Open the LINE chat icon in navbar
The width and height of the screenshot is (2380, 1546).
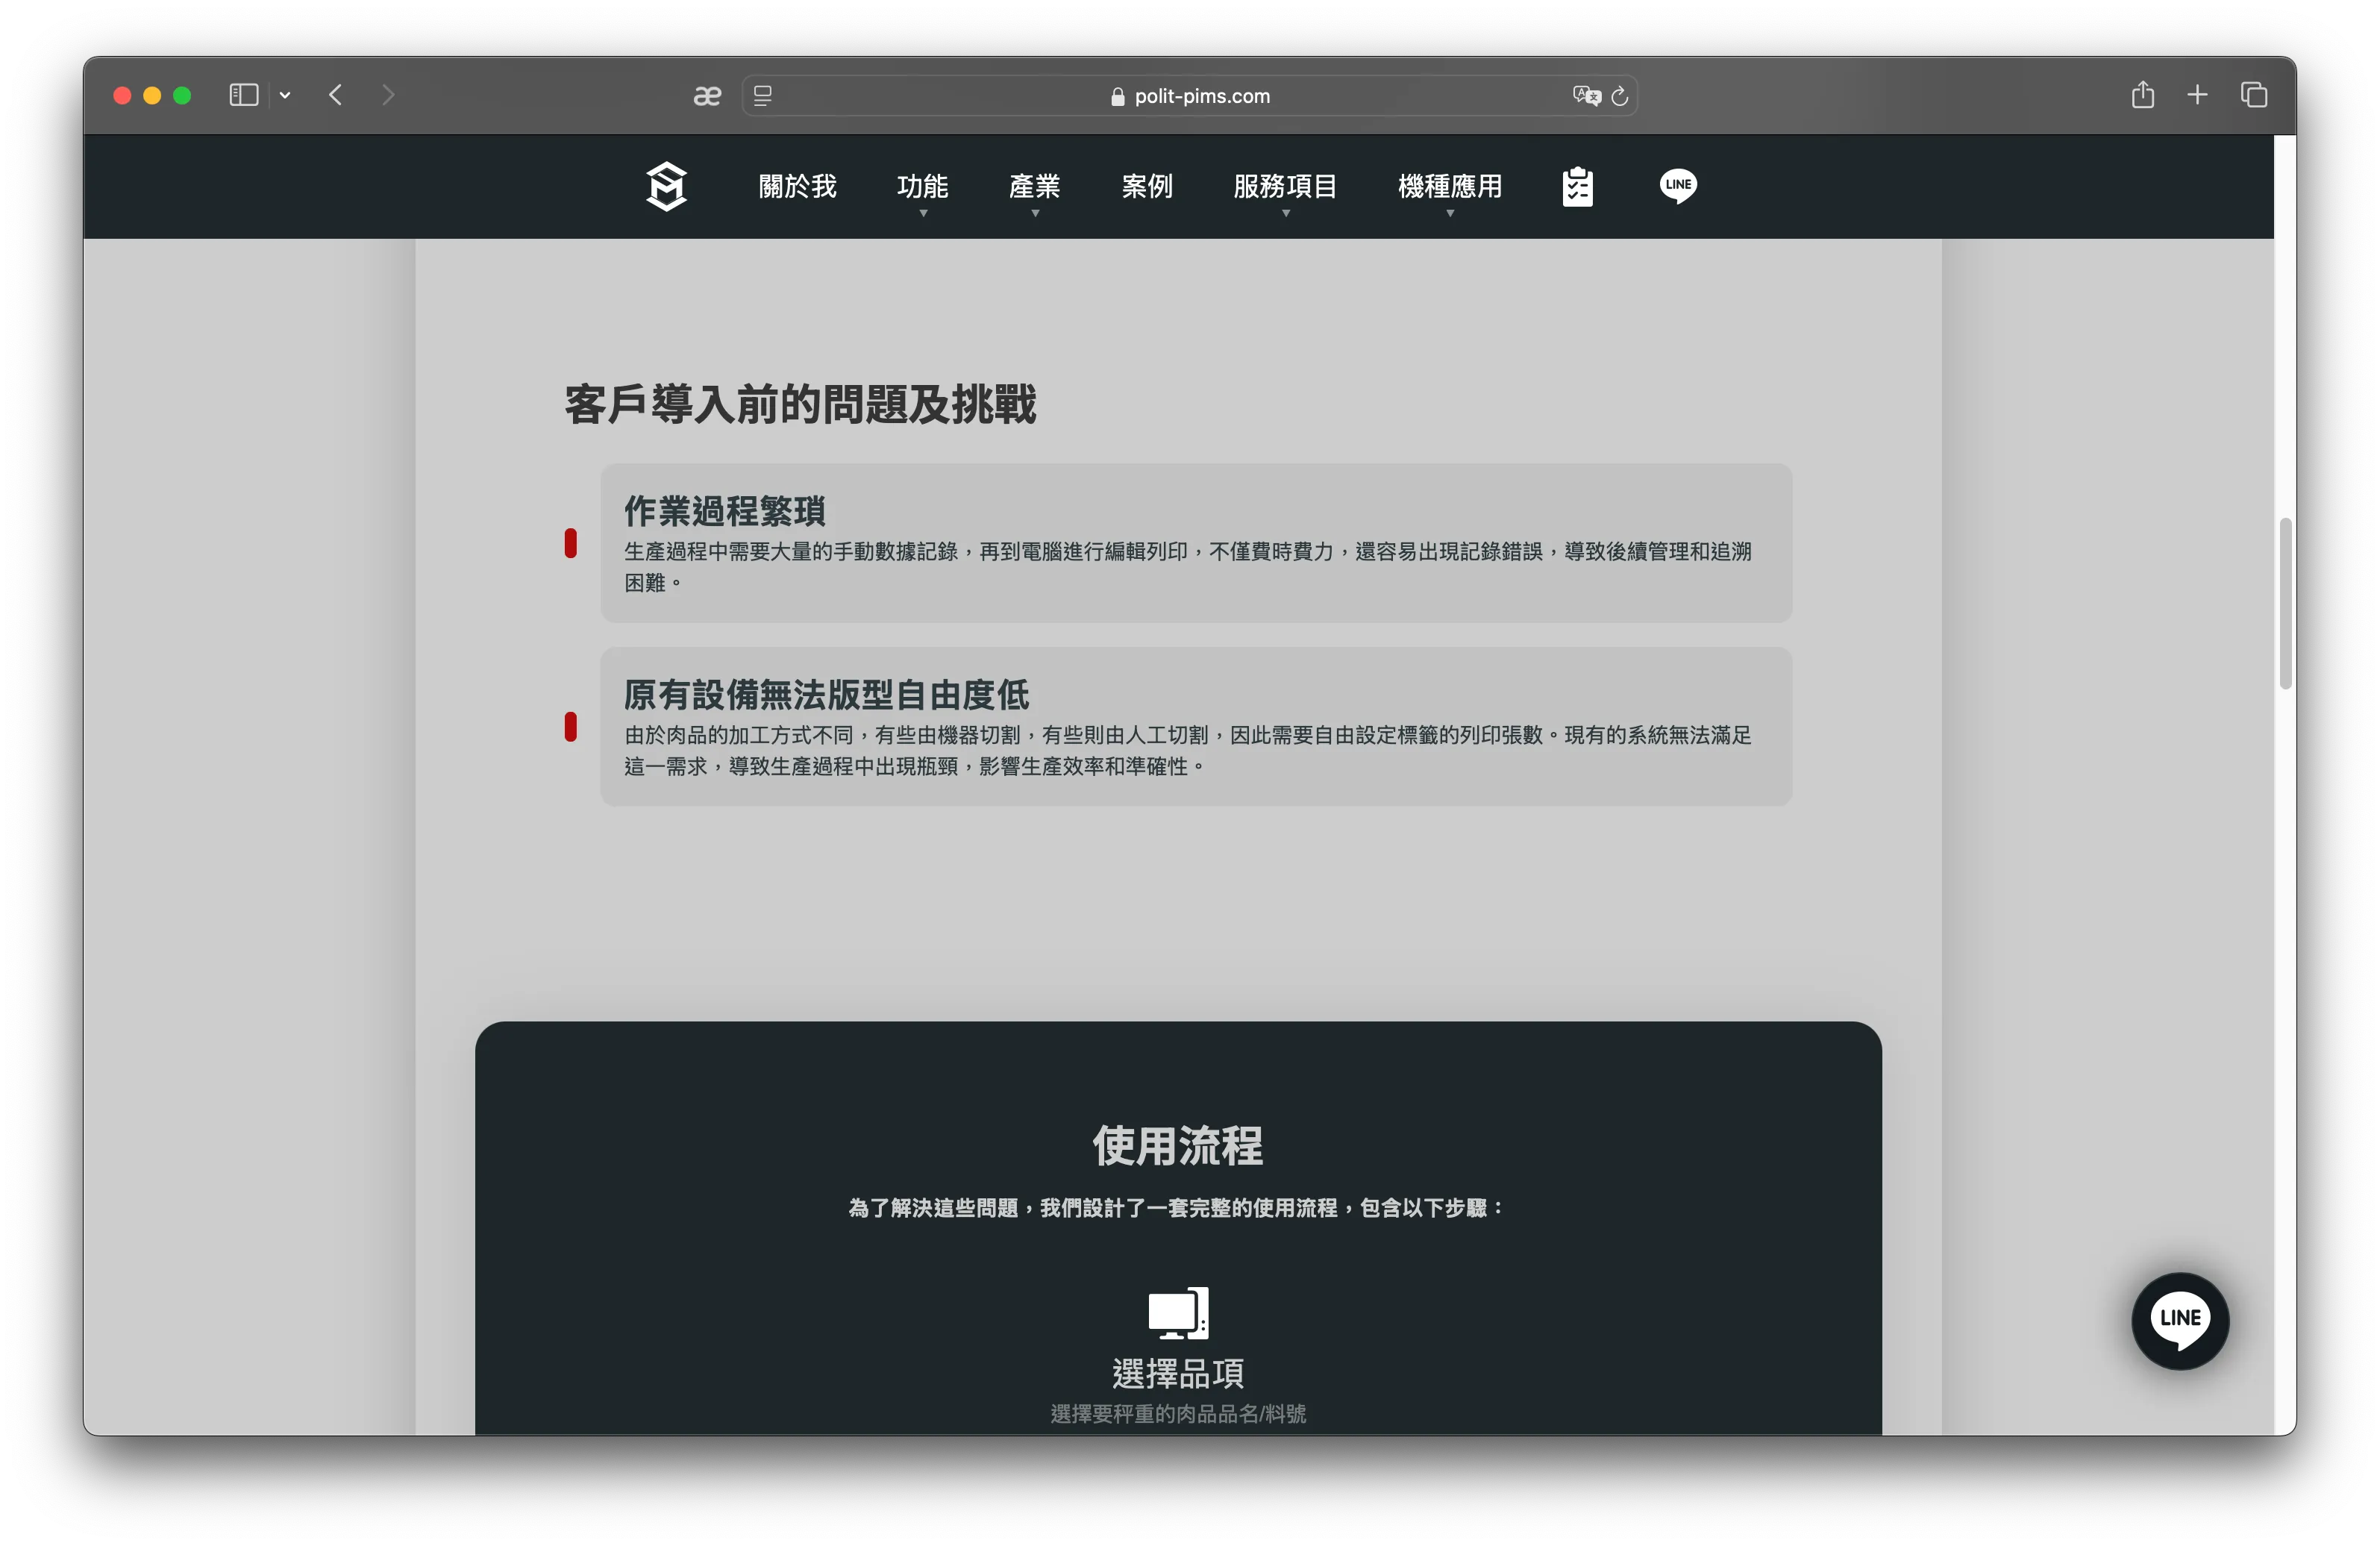(1678, 186)
